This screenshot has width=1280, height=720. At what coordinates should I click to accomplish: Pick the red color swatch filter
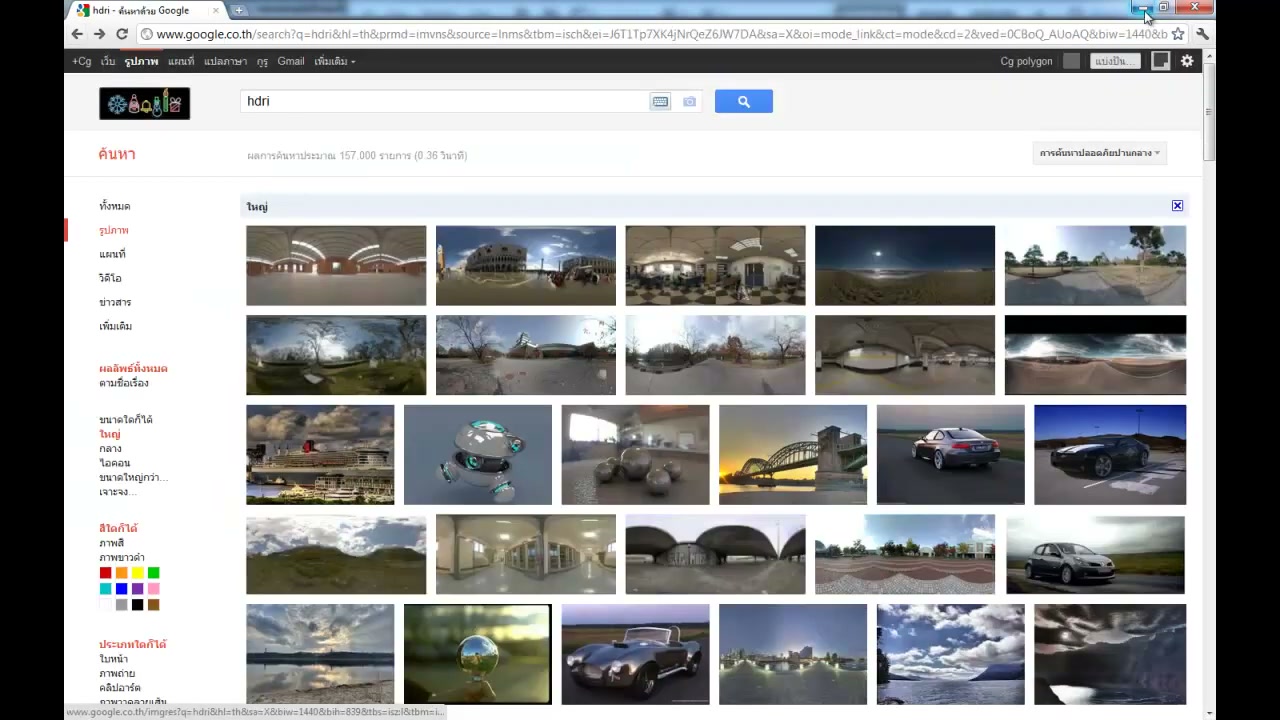(x=105, y=573)
